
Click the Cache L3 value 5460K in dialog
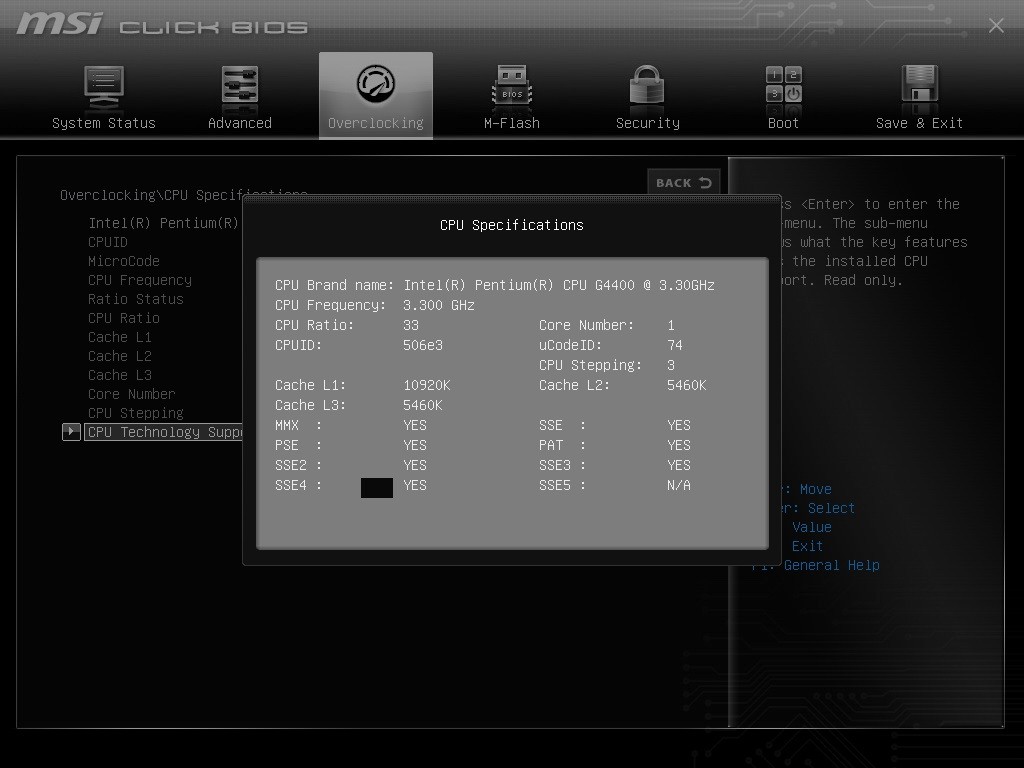tap(423, 405)
